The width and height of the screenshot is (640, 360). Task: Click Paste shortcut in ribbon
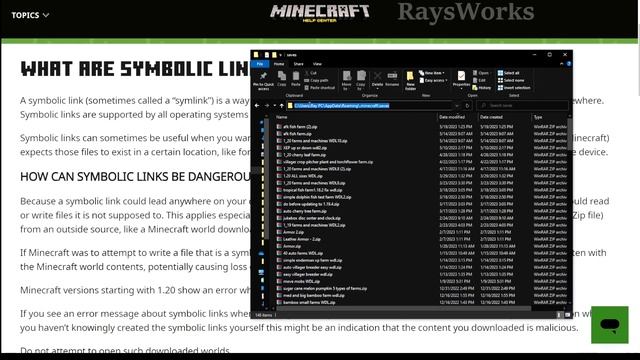[x=320, y=88]
